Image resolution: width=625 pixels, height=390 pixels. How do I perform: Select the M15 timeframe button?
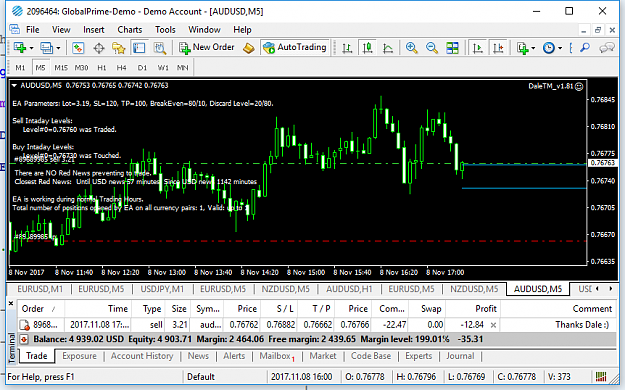click(x=61, y=68)
